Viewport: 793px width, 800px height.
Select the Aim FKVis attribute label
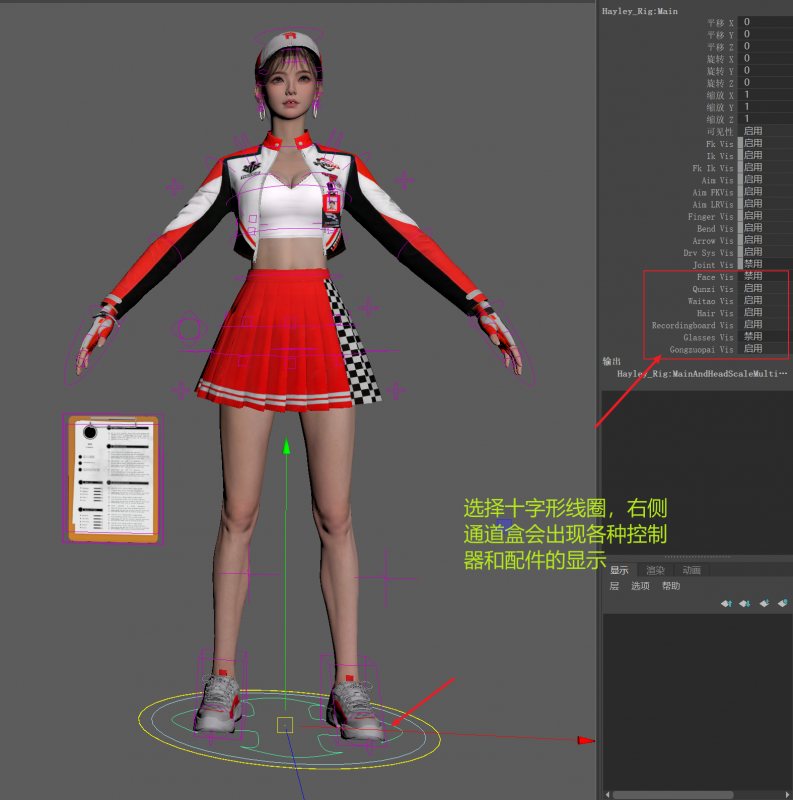[x=713, y=192]
